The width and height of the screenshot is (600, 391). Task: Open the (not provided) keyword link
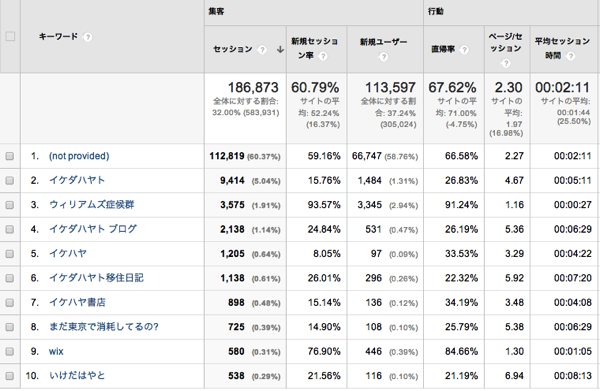(x=79, y=156)
